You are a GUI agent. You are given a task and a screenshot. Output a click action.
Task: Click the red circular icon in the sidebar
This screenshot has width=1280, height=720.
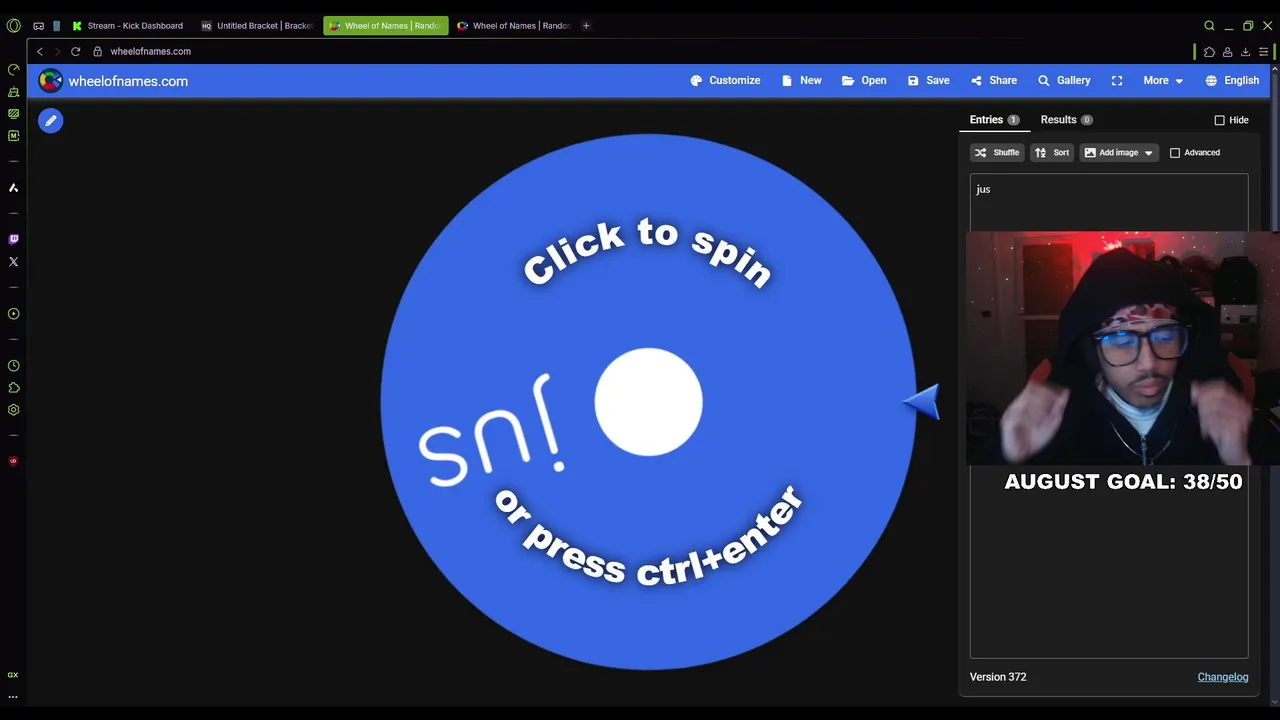pyautogui.click(x=13, y=461)
